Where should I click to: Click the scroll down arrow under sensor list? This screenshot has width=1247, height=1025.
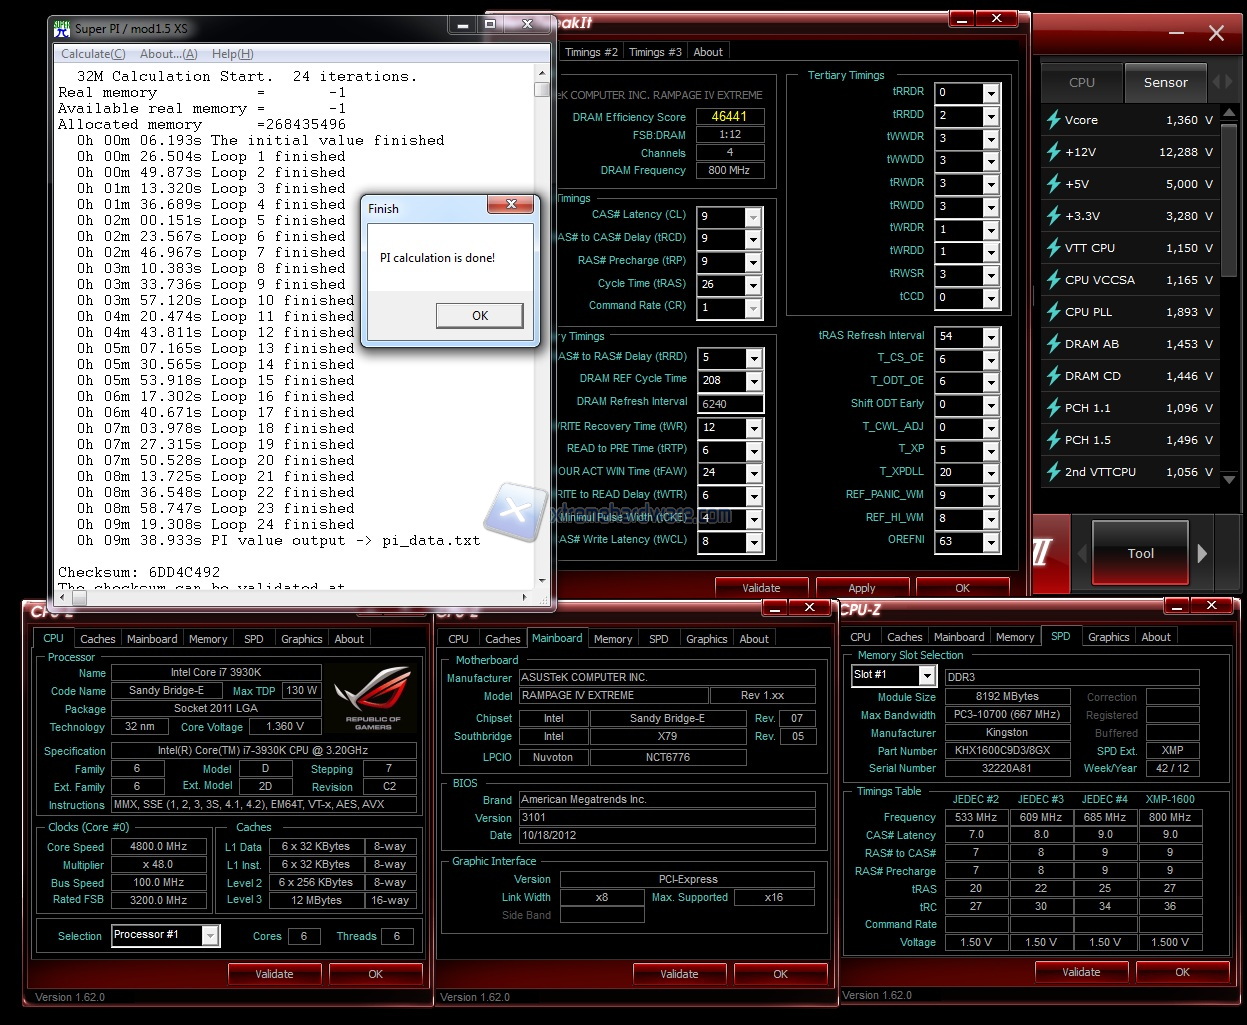[1229, 480]
